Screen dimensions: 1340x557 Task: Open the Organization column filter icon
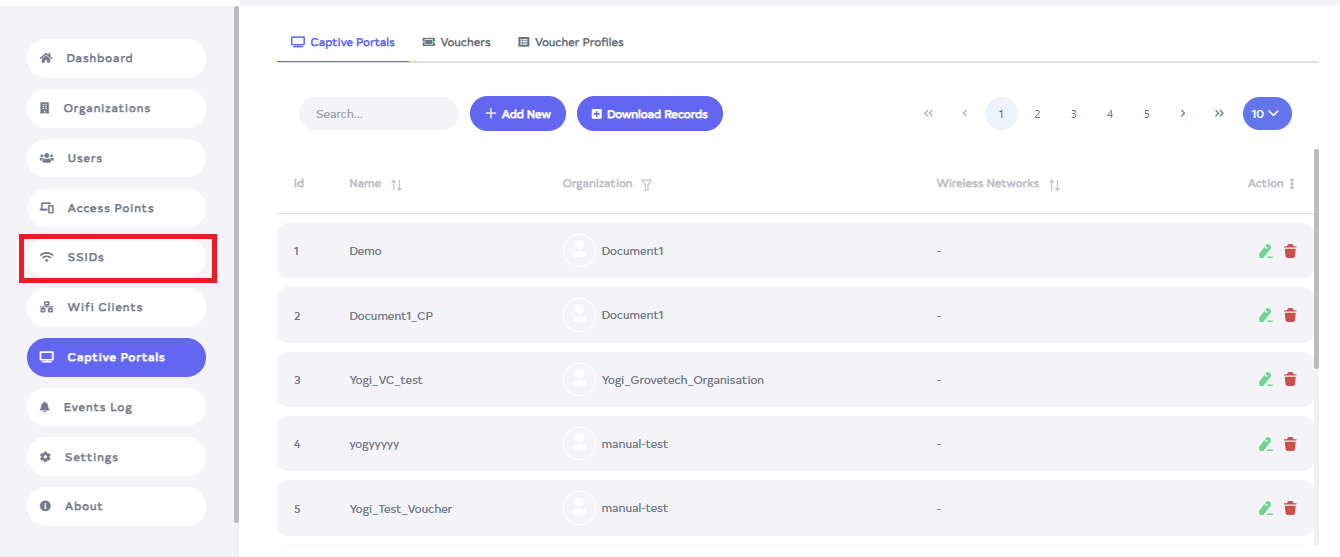click(646, 184)
